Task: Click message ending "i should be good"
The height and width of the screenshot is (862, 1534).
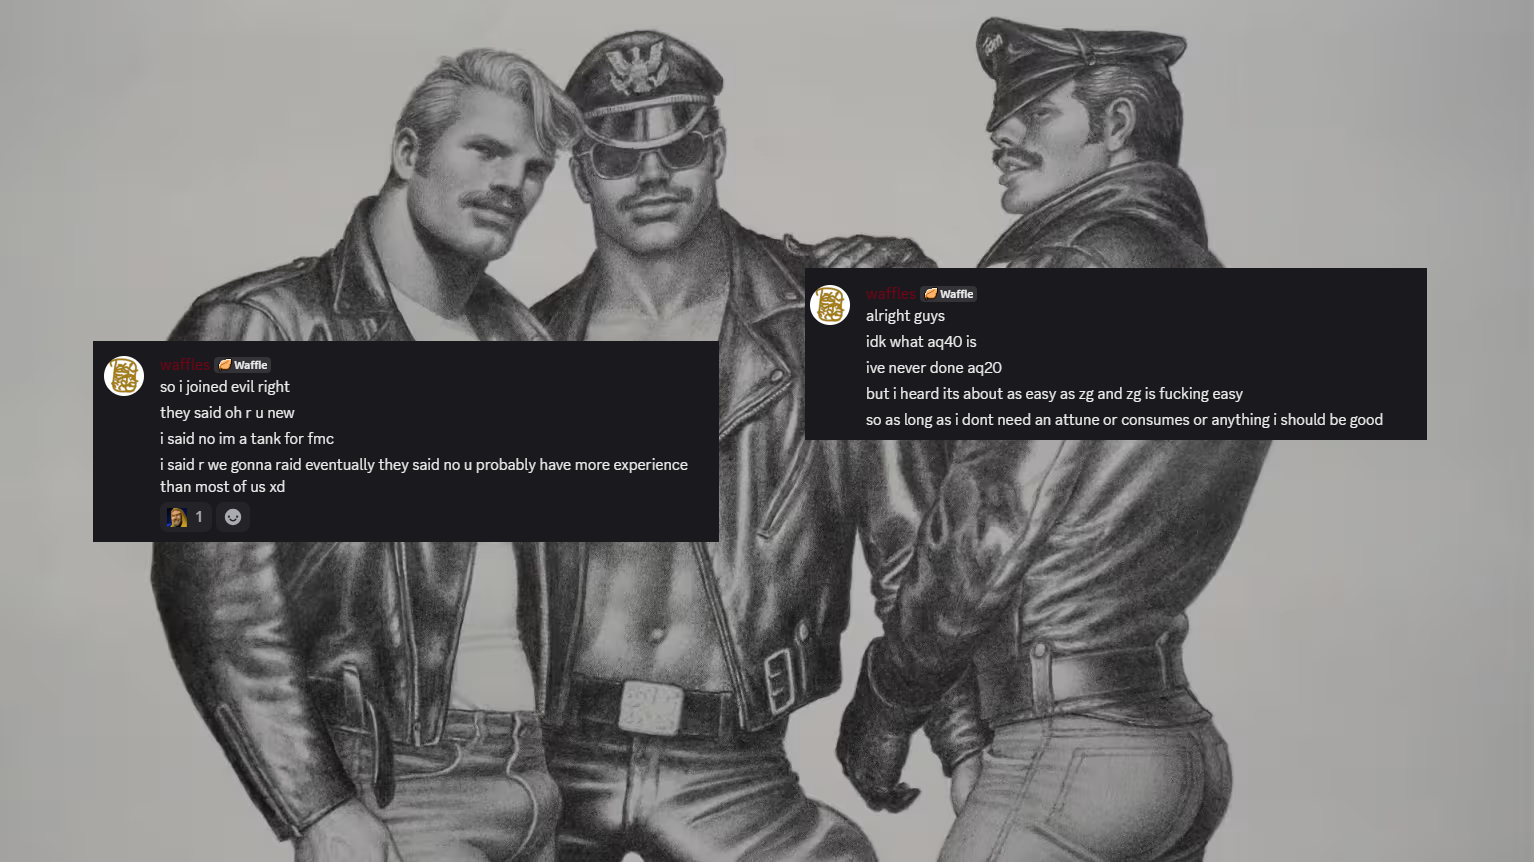Action: [1124, 420]
